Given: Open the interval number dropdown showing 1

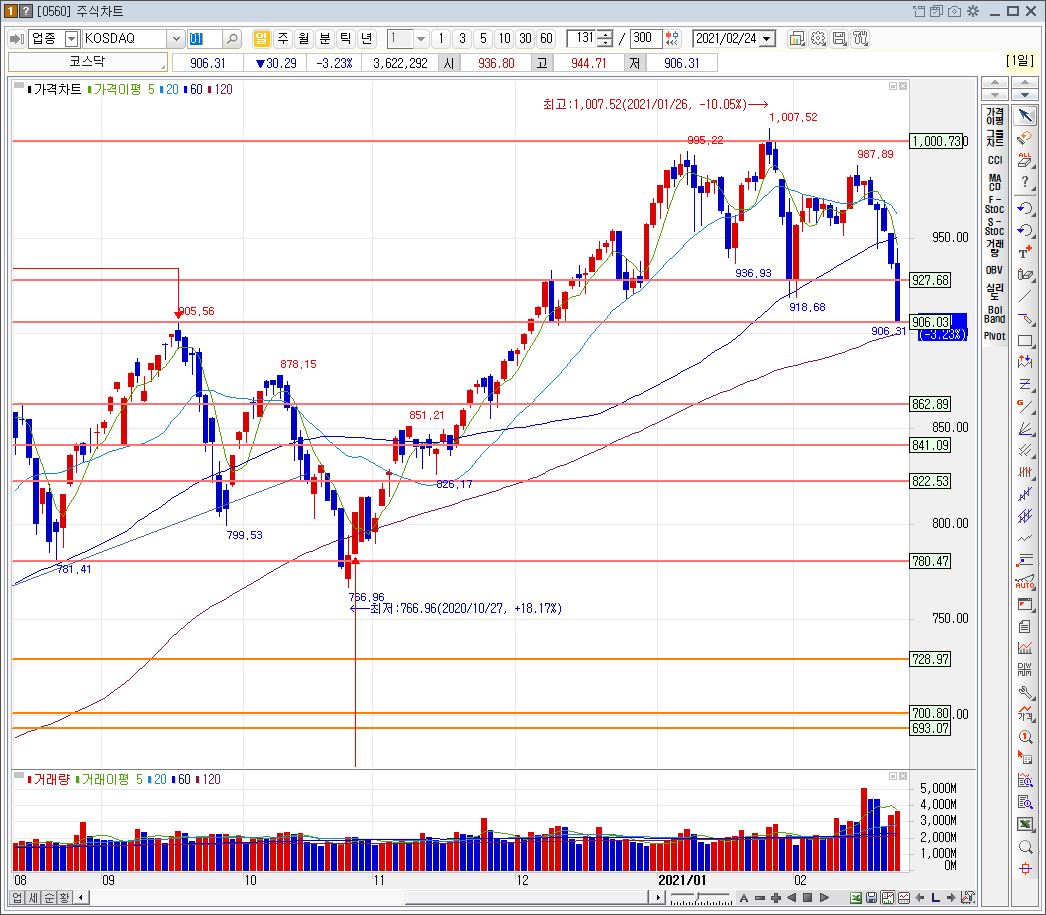Looking at the screenshot, I should coord(420,39).
